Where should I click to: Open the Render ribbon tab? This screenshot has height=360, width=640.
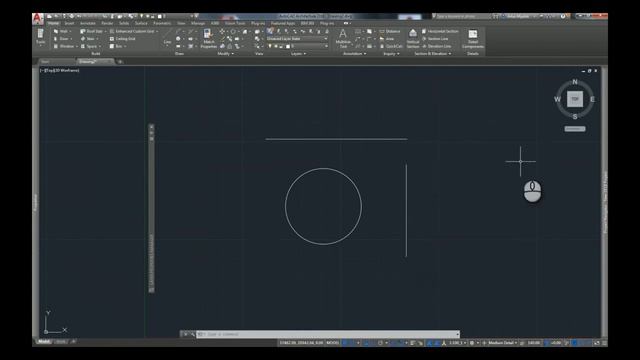tap(107, 23)
